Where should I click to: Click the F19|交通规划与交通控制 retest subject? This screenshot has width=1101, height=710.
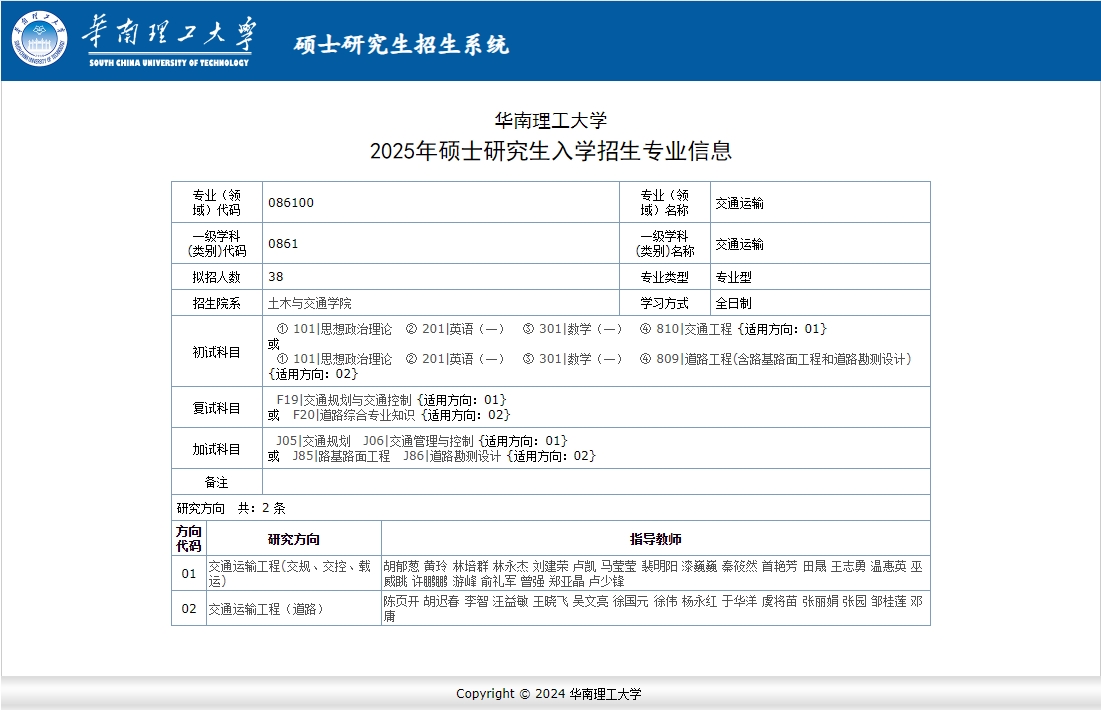pyautogui.click(x=343, y=400)
